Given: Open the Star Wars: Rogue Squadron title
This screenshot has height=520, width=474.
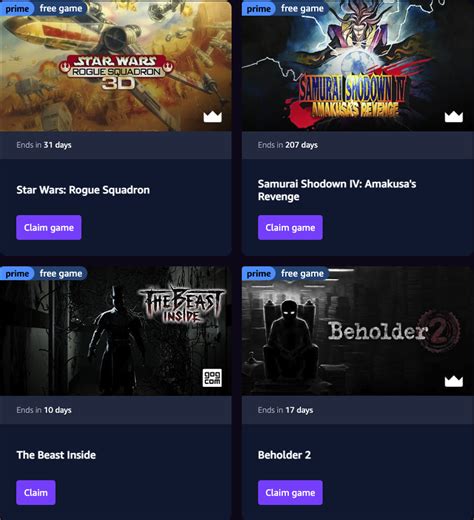Looking at the screenshot, I should [83, 190].
